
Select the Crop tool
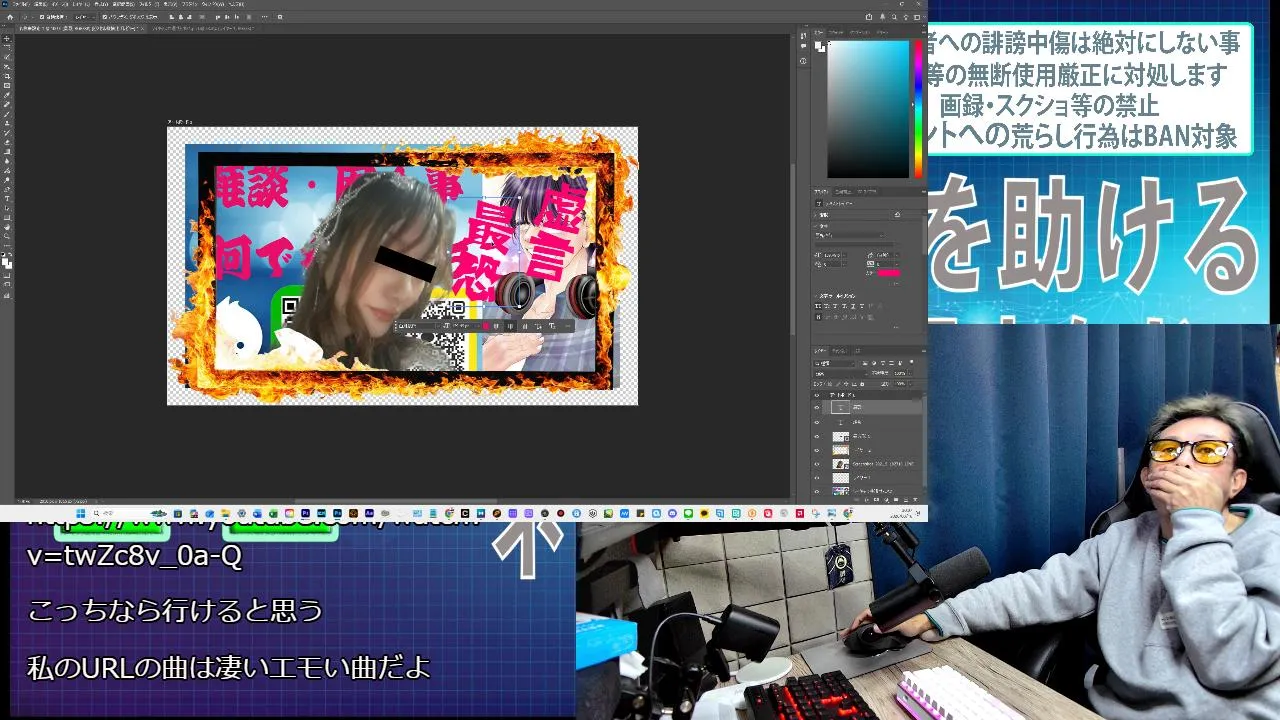click(7, 76)
